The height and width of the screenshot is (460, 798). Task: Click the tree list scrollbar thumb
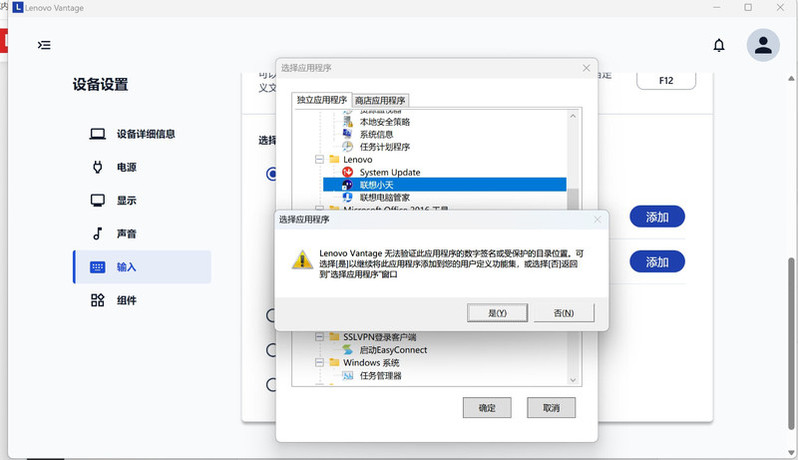click(573, 199)
